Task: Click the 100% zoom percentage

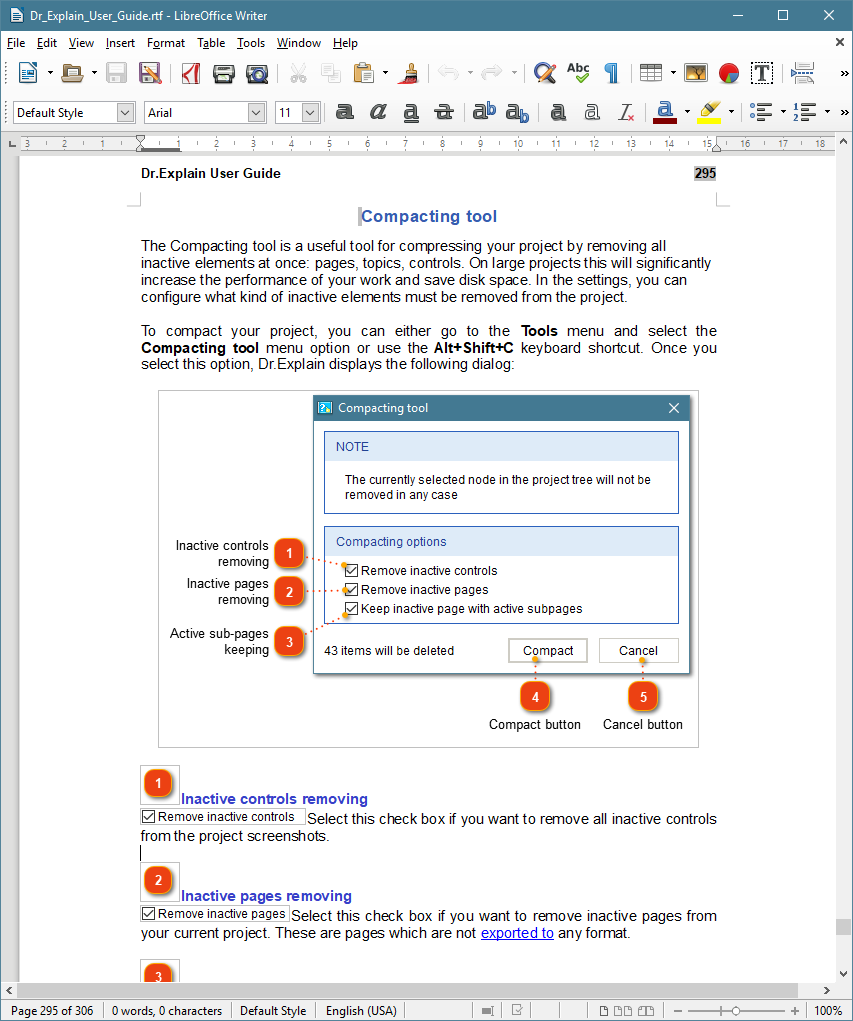Action: (828, 1011)
